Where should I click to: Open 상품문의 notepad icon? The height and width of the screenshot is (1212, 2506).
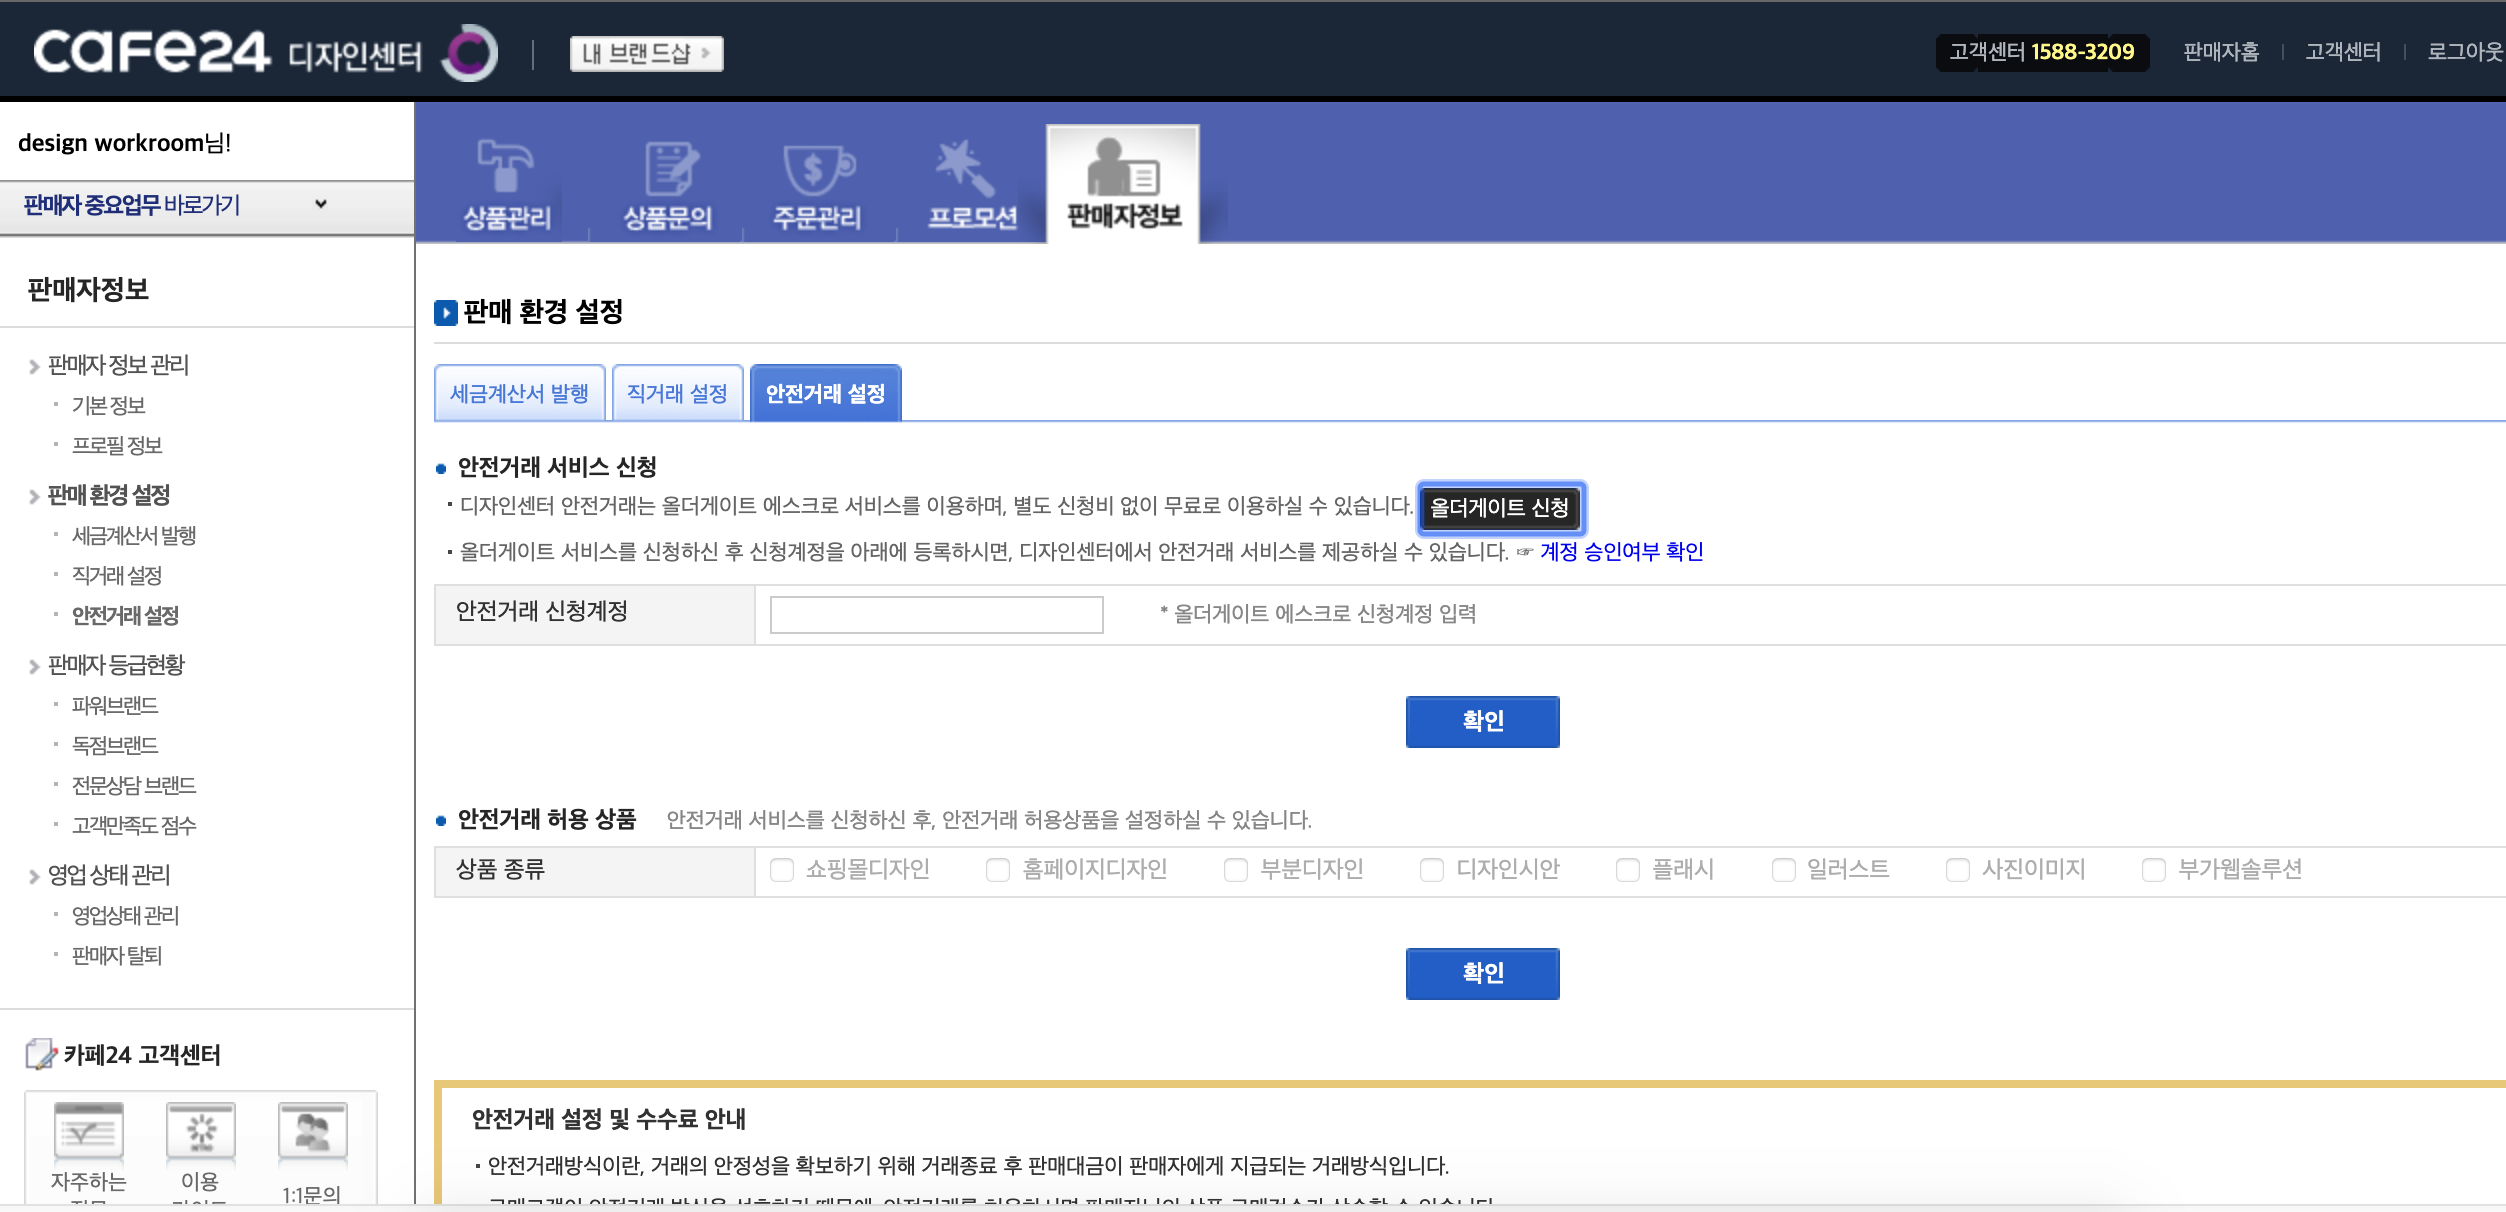[669, 167]
